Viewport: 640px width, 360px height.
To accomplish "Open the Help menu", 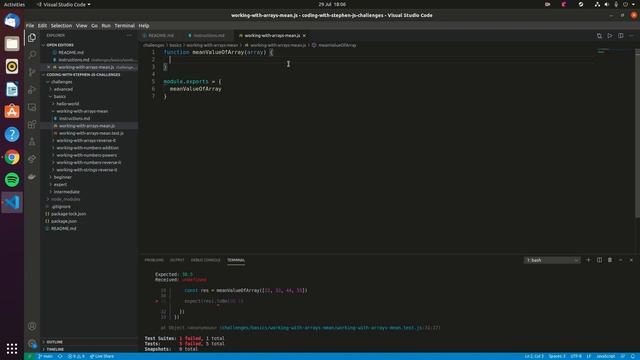I will tap(144, 25).
